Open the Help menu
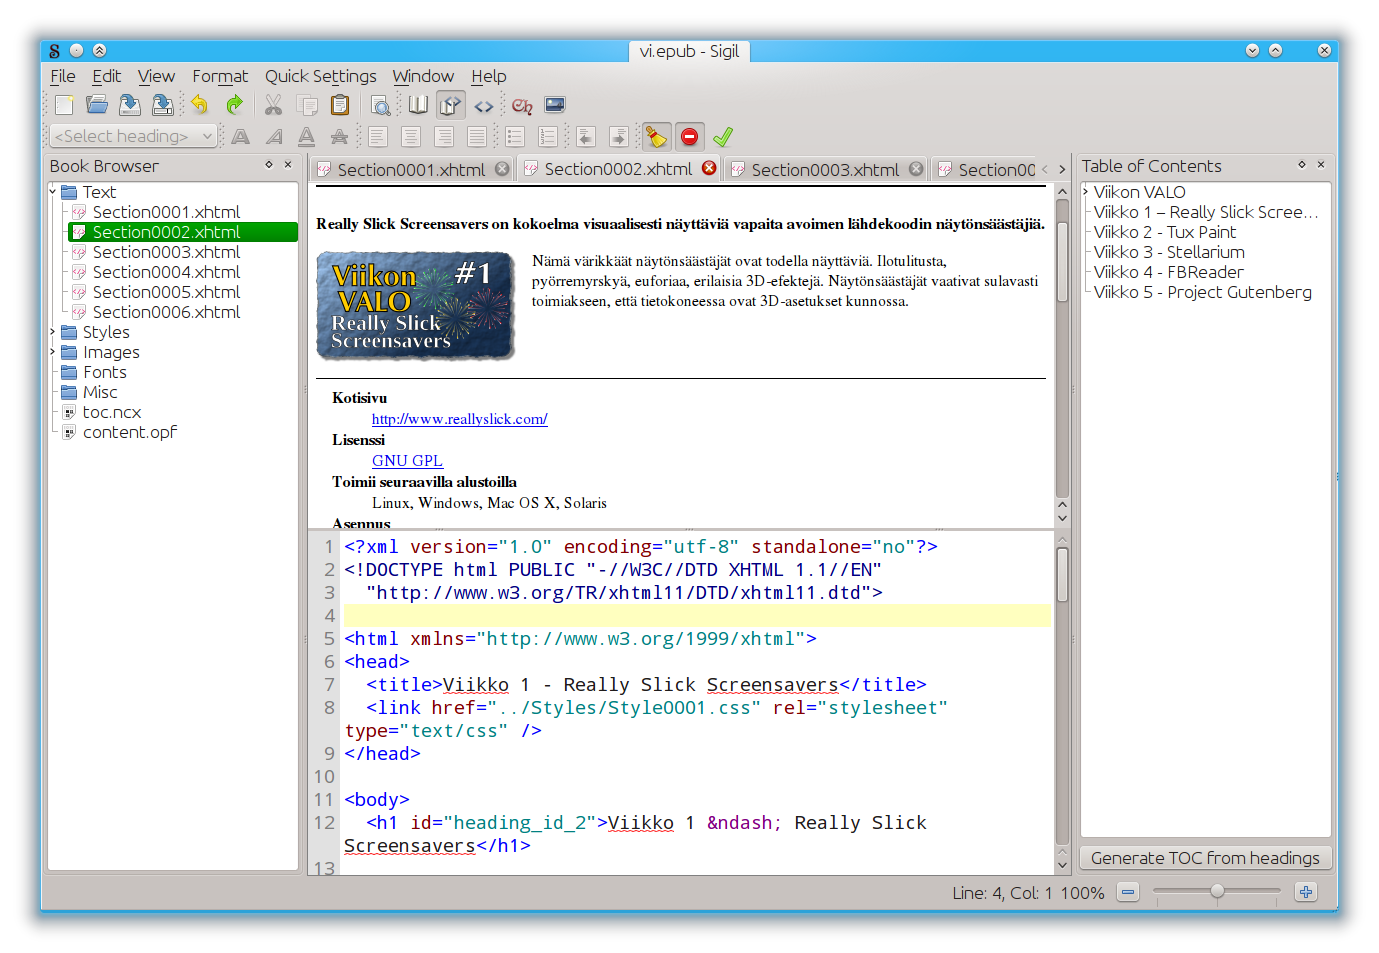Viewport: 1379px width, 953px height. (489, 76)
